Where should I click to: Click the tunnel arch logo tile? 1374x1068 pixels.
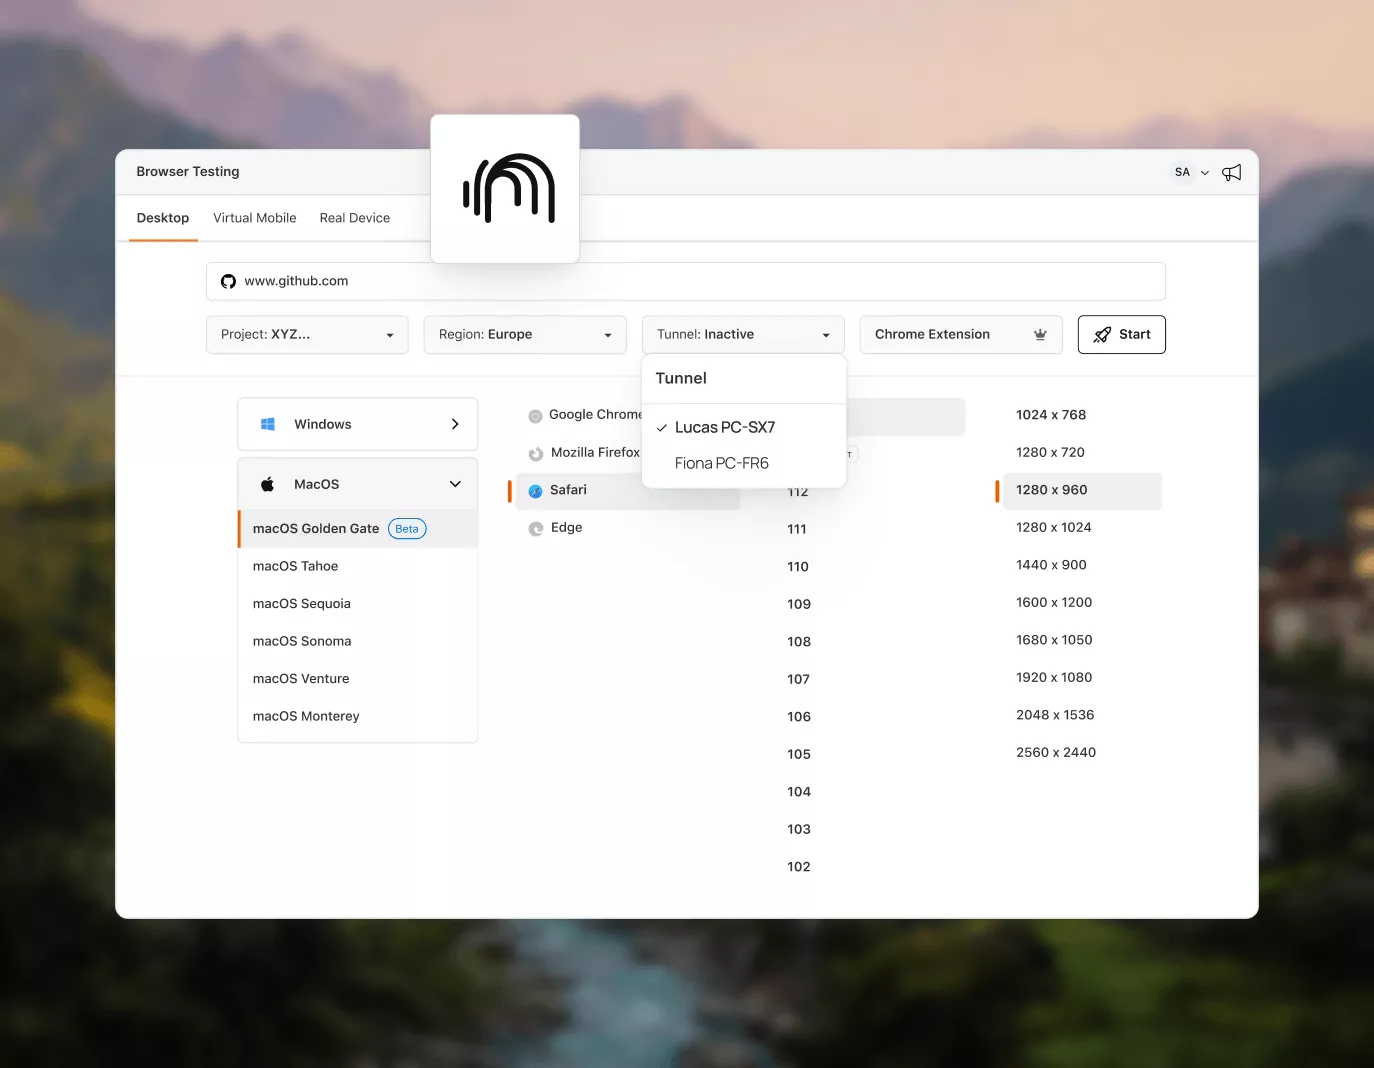point(505,189)
